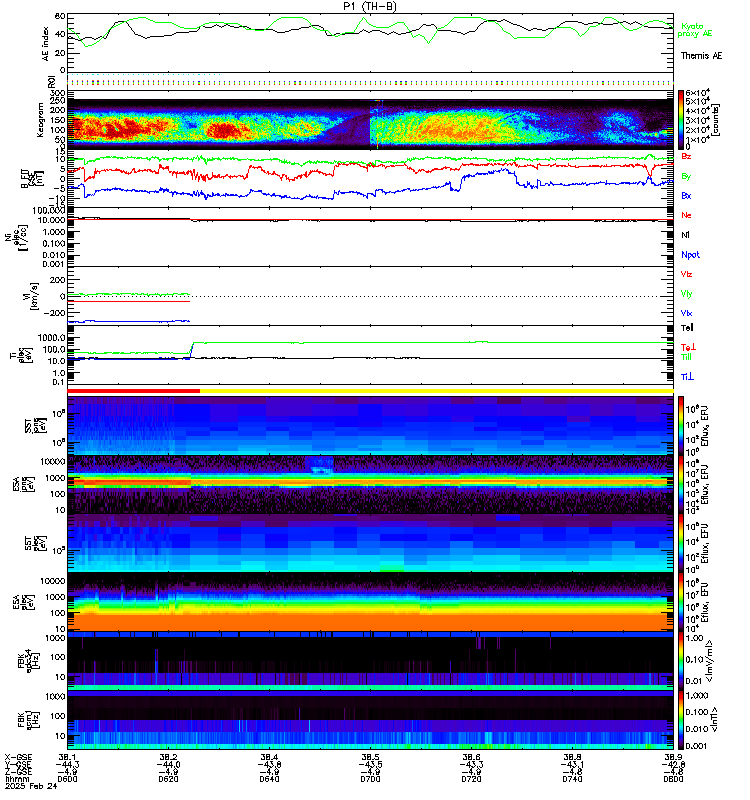Click the "2025 Feb 24" date label
This screenshot has width=750, height=800.
coord(31,786)
